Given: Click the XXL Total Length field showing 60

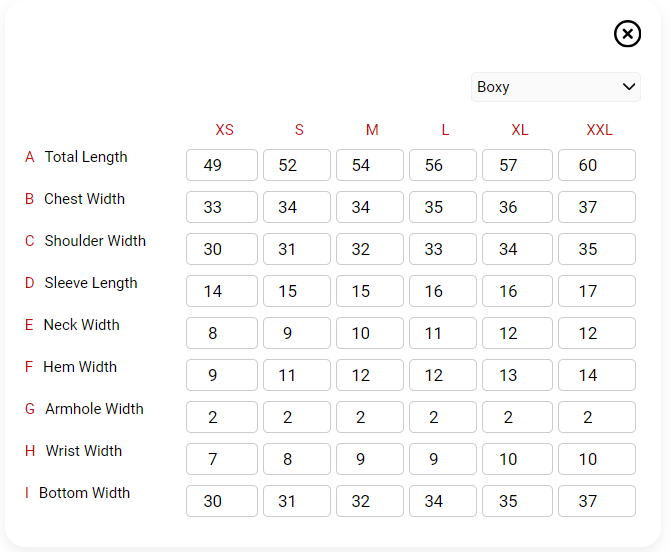Looking at the screenshot, I should click(597, 165).
